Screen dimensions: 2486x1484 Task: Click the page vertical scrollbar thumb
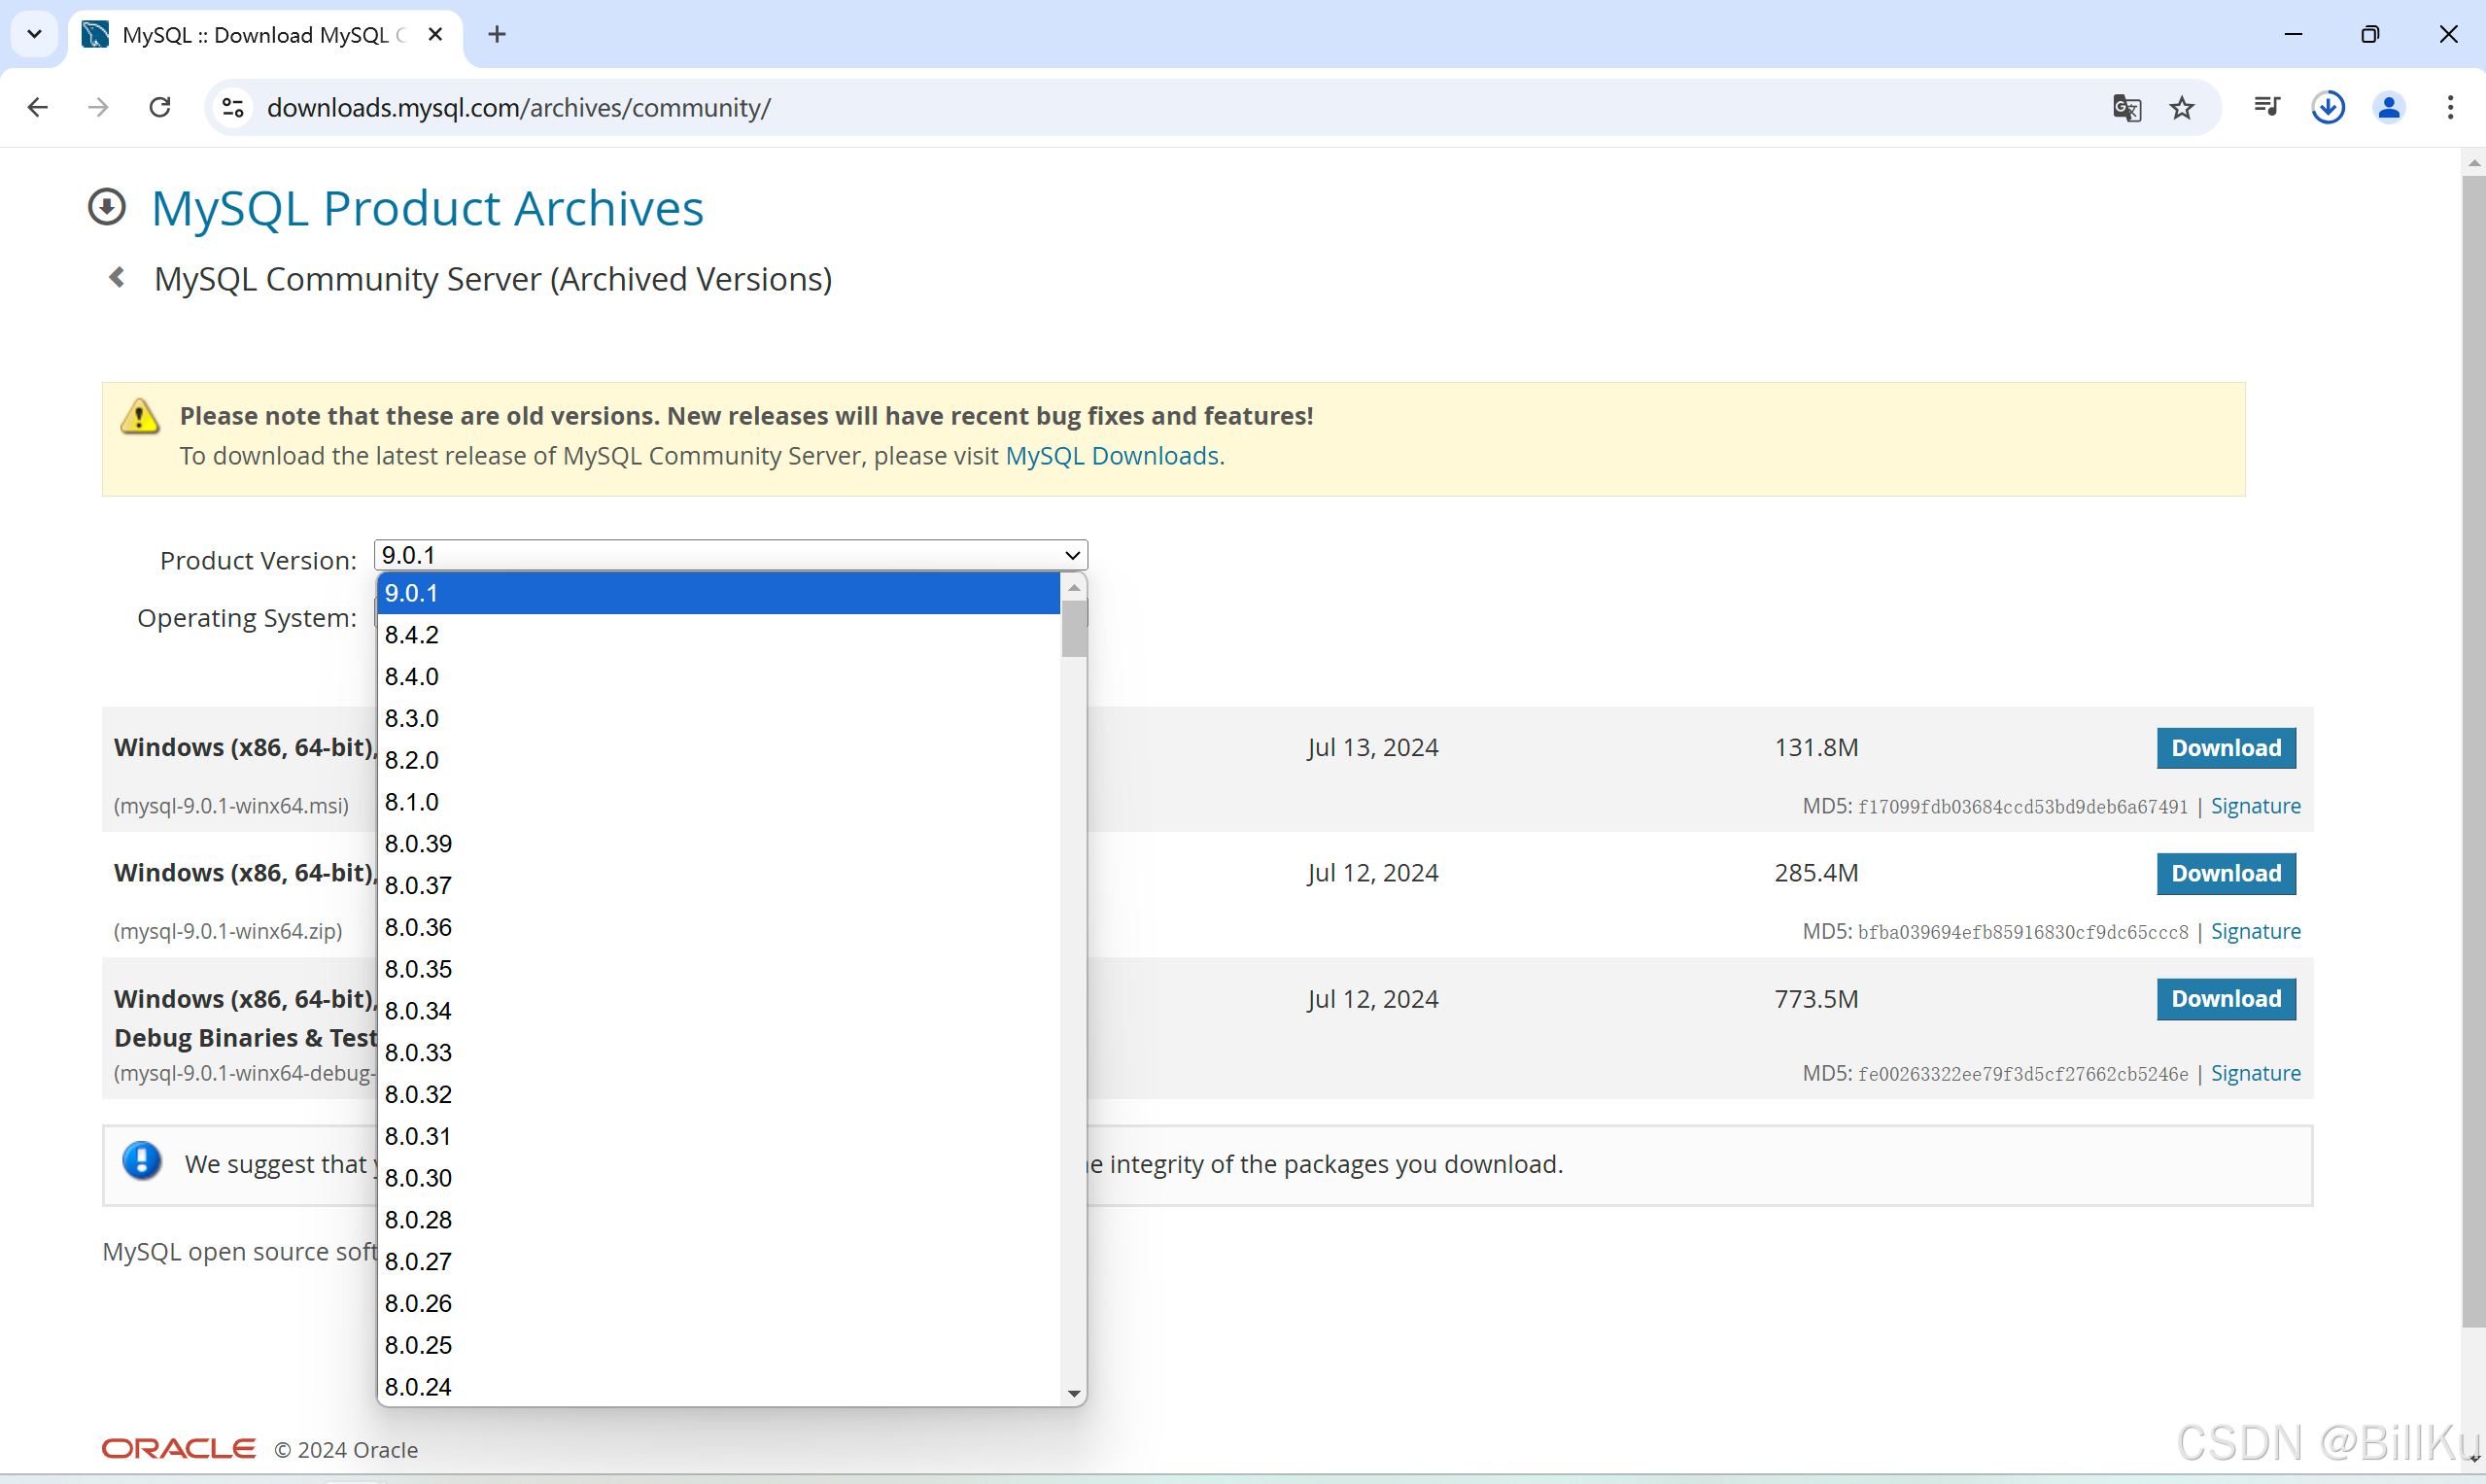pyautogui.click(x=2474, y=750)
